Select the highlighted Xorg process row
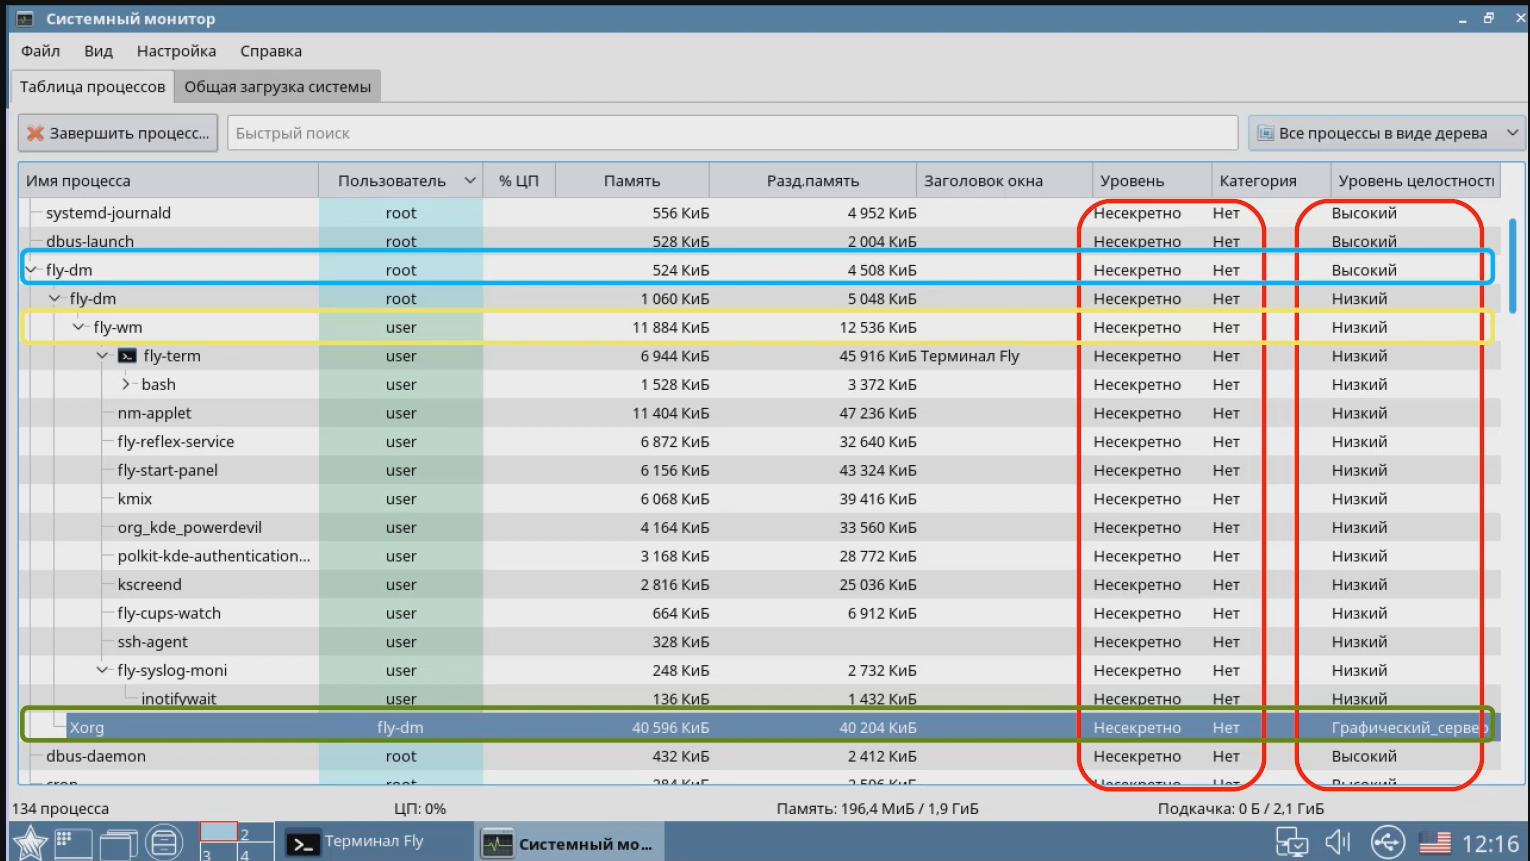Image resolution: width=1530 pixels, height=861 pixels. 760,727
